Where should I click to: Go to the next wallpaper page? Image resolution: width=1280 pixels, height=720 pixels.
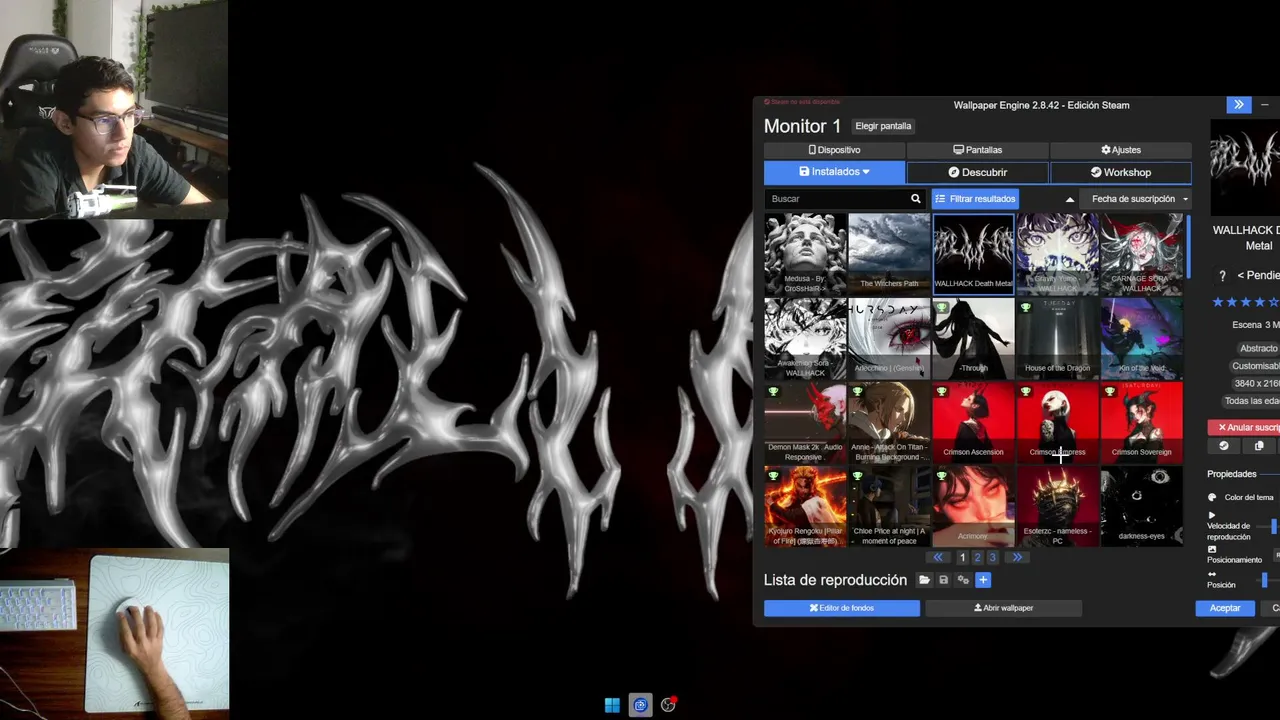[x=1017, y=557]
